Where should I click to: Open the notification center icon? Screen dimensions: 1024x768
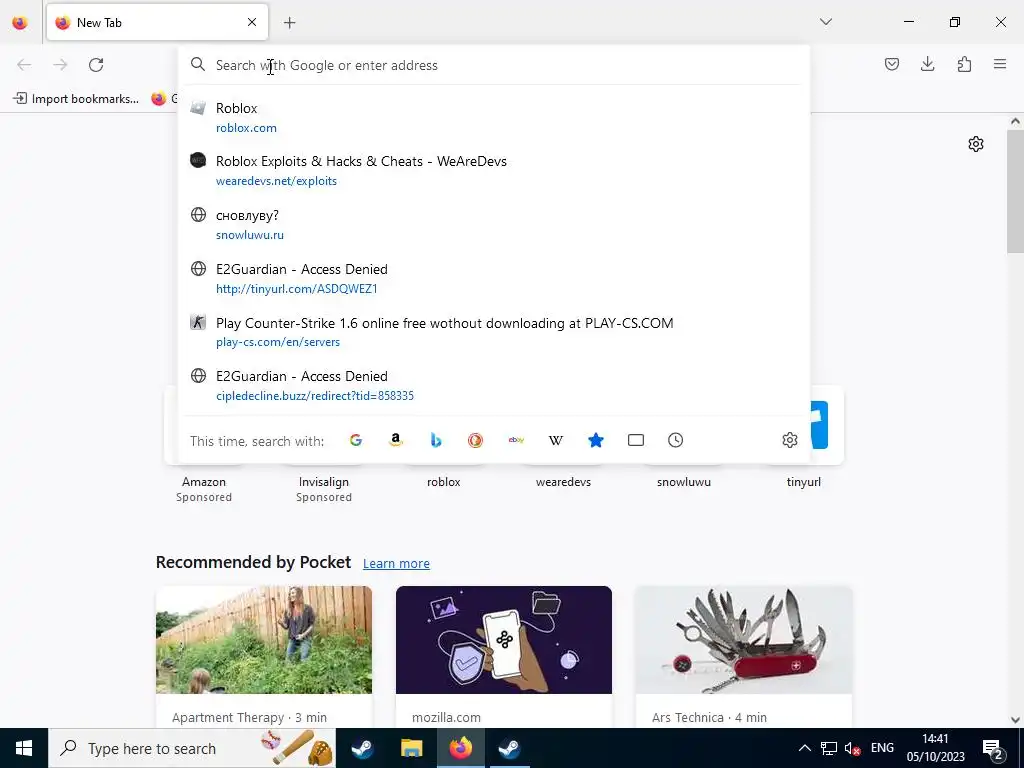[993, 748]
